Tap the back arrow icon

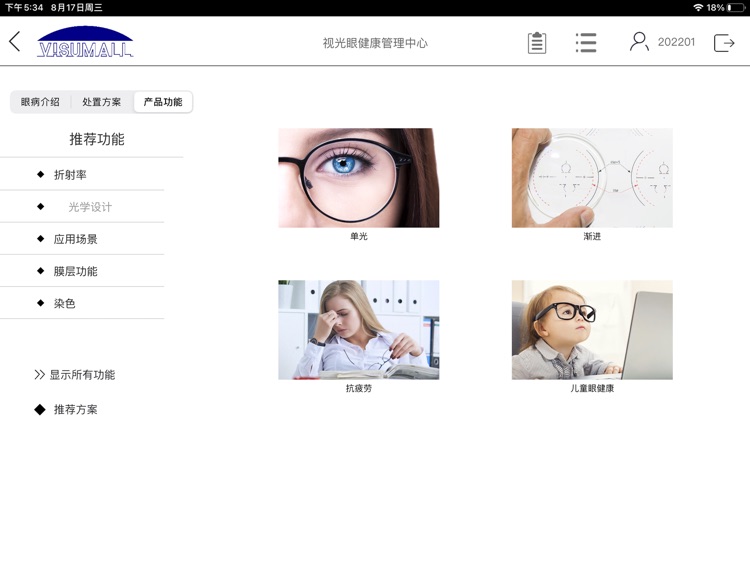(x=15, y=42)
